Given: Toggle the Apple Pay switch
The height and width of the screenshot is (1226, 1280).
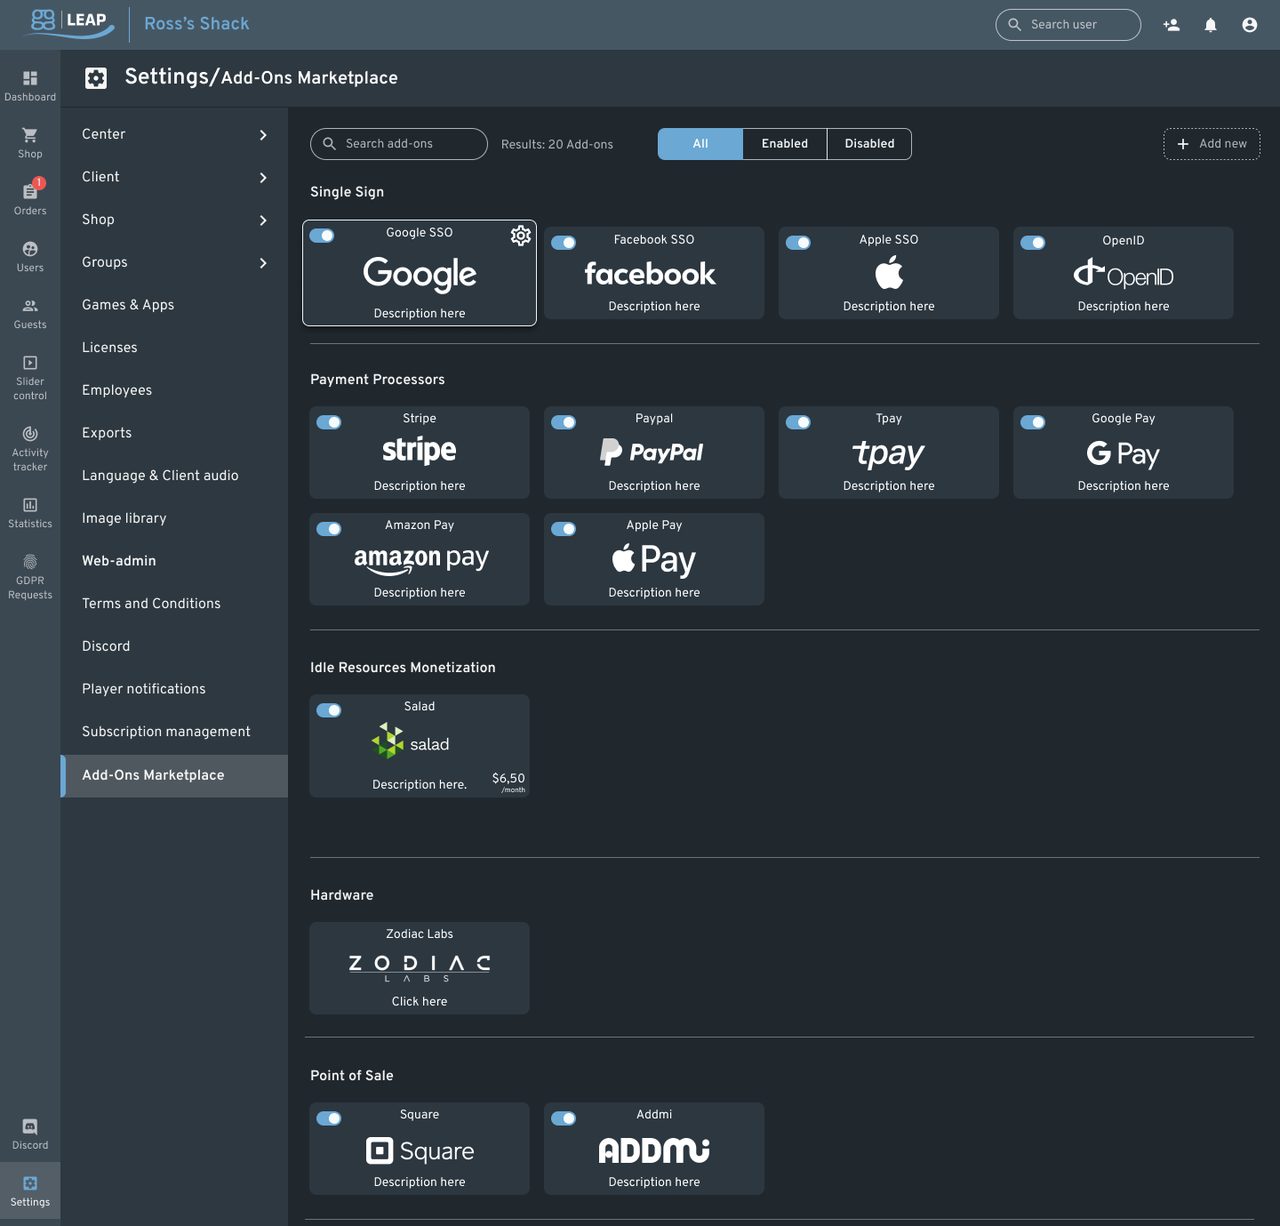Looking at the screenshot, I should pos(564,529).
